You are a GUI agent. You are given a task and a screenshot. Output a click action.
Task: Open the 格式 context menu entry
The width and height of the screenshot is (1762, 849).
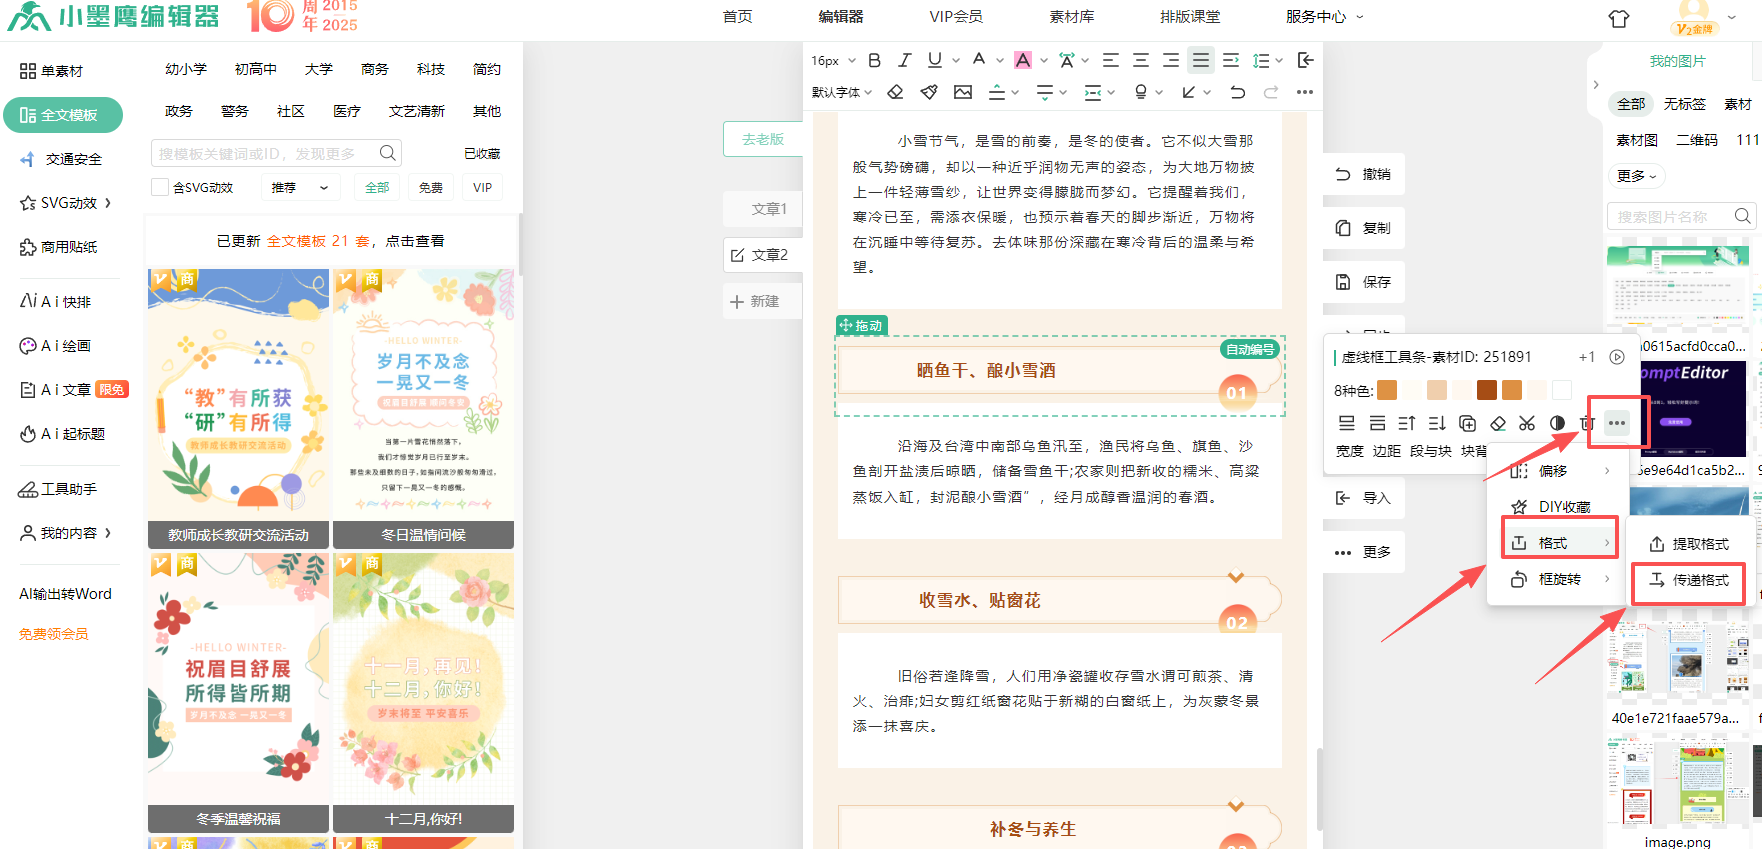[x=1560, y=543]
